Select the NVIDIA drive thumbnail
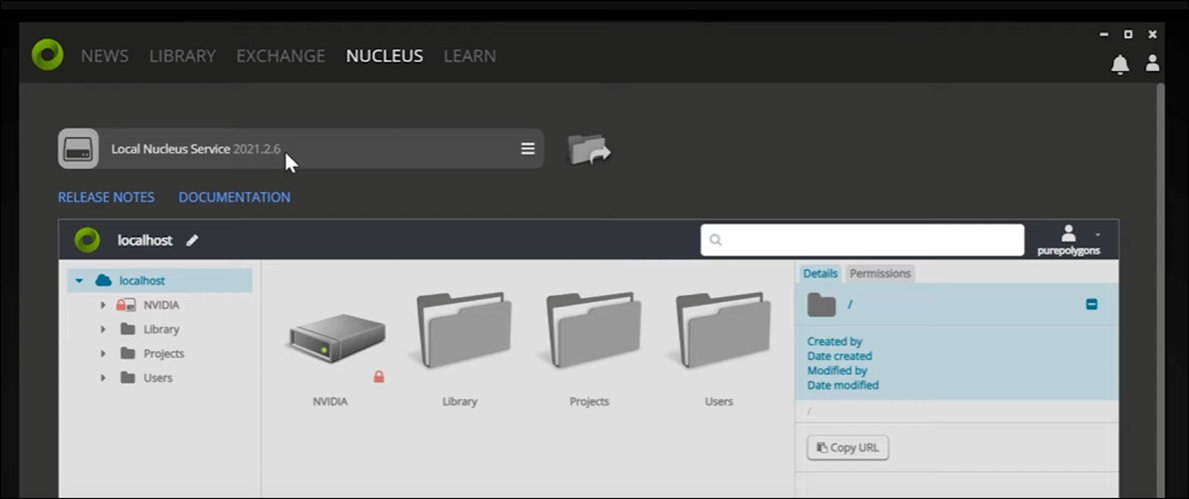1189x499 pixels. click(337, 338)
